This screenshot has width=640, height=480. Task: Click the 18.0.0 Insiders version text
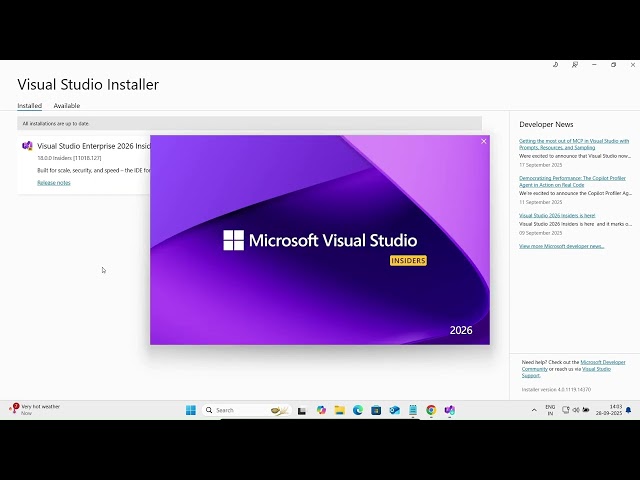pos(69,158)
